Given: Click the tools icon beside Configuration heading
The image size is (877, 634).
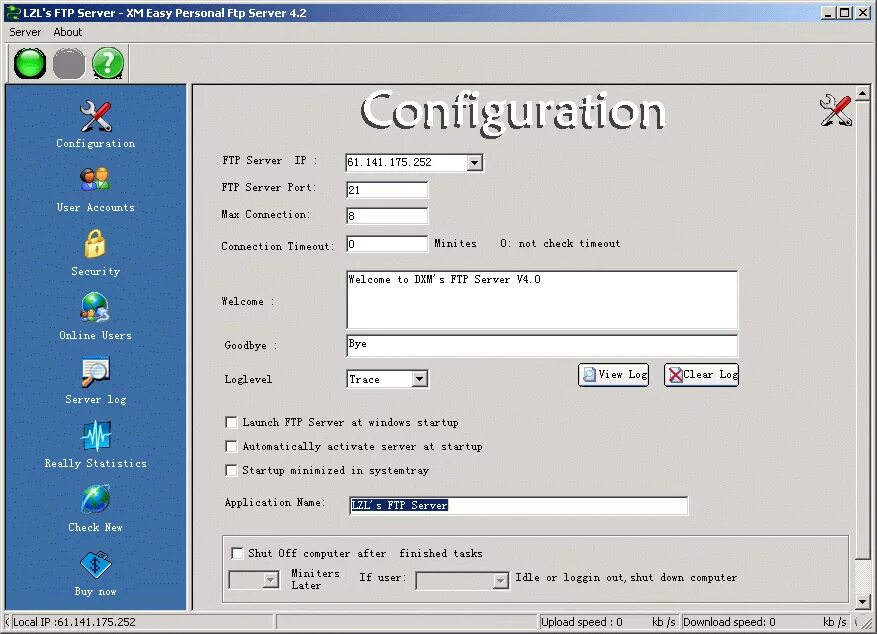Looking at the screenshot, I should 836,111.
